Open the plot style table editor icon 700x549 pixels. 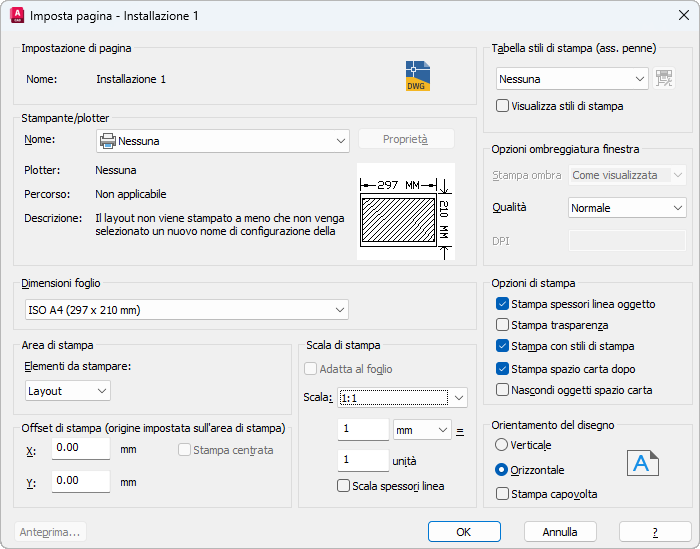coord(664,79)
